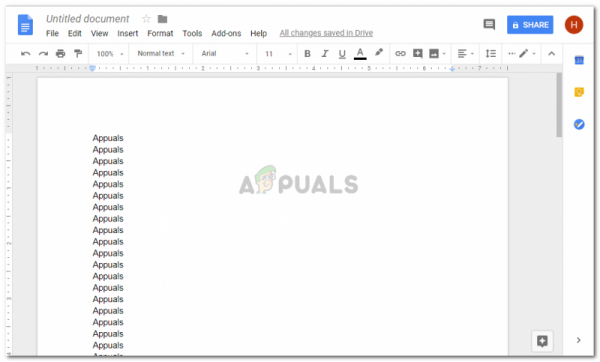This screenshot has width=600, height=362.
Task: Click the blue SHARE button
Action: click(530, 25)
